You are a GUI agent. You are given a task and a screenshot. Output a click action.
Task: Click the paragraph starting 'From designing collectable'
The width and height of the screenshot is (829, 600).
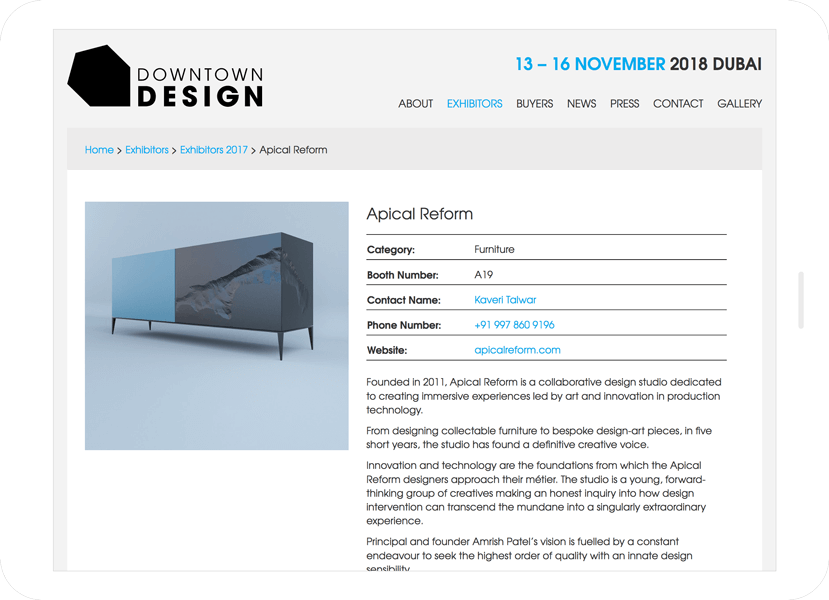[539, 438]
